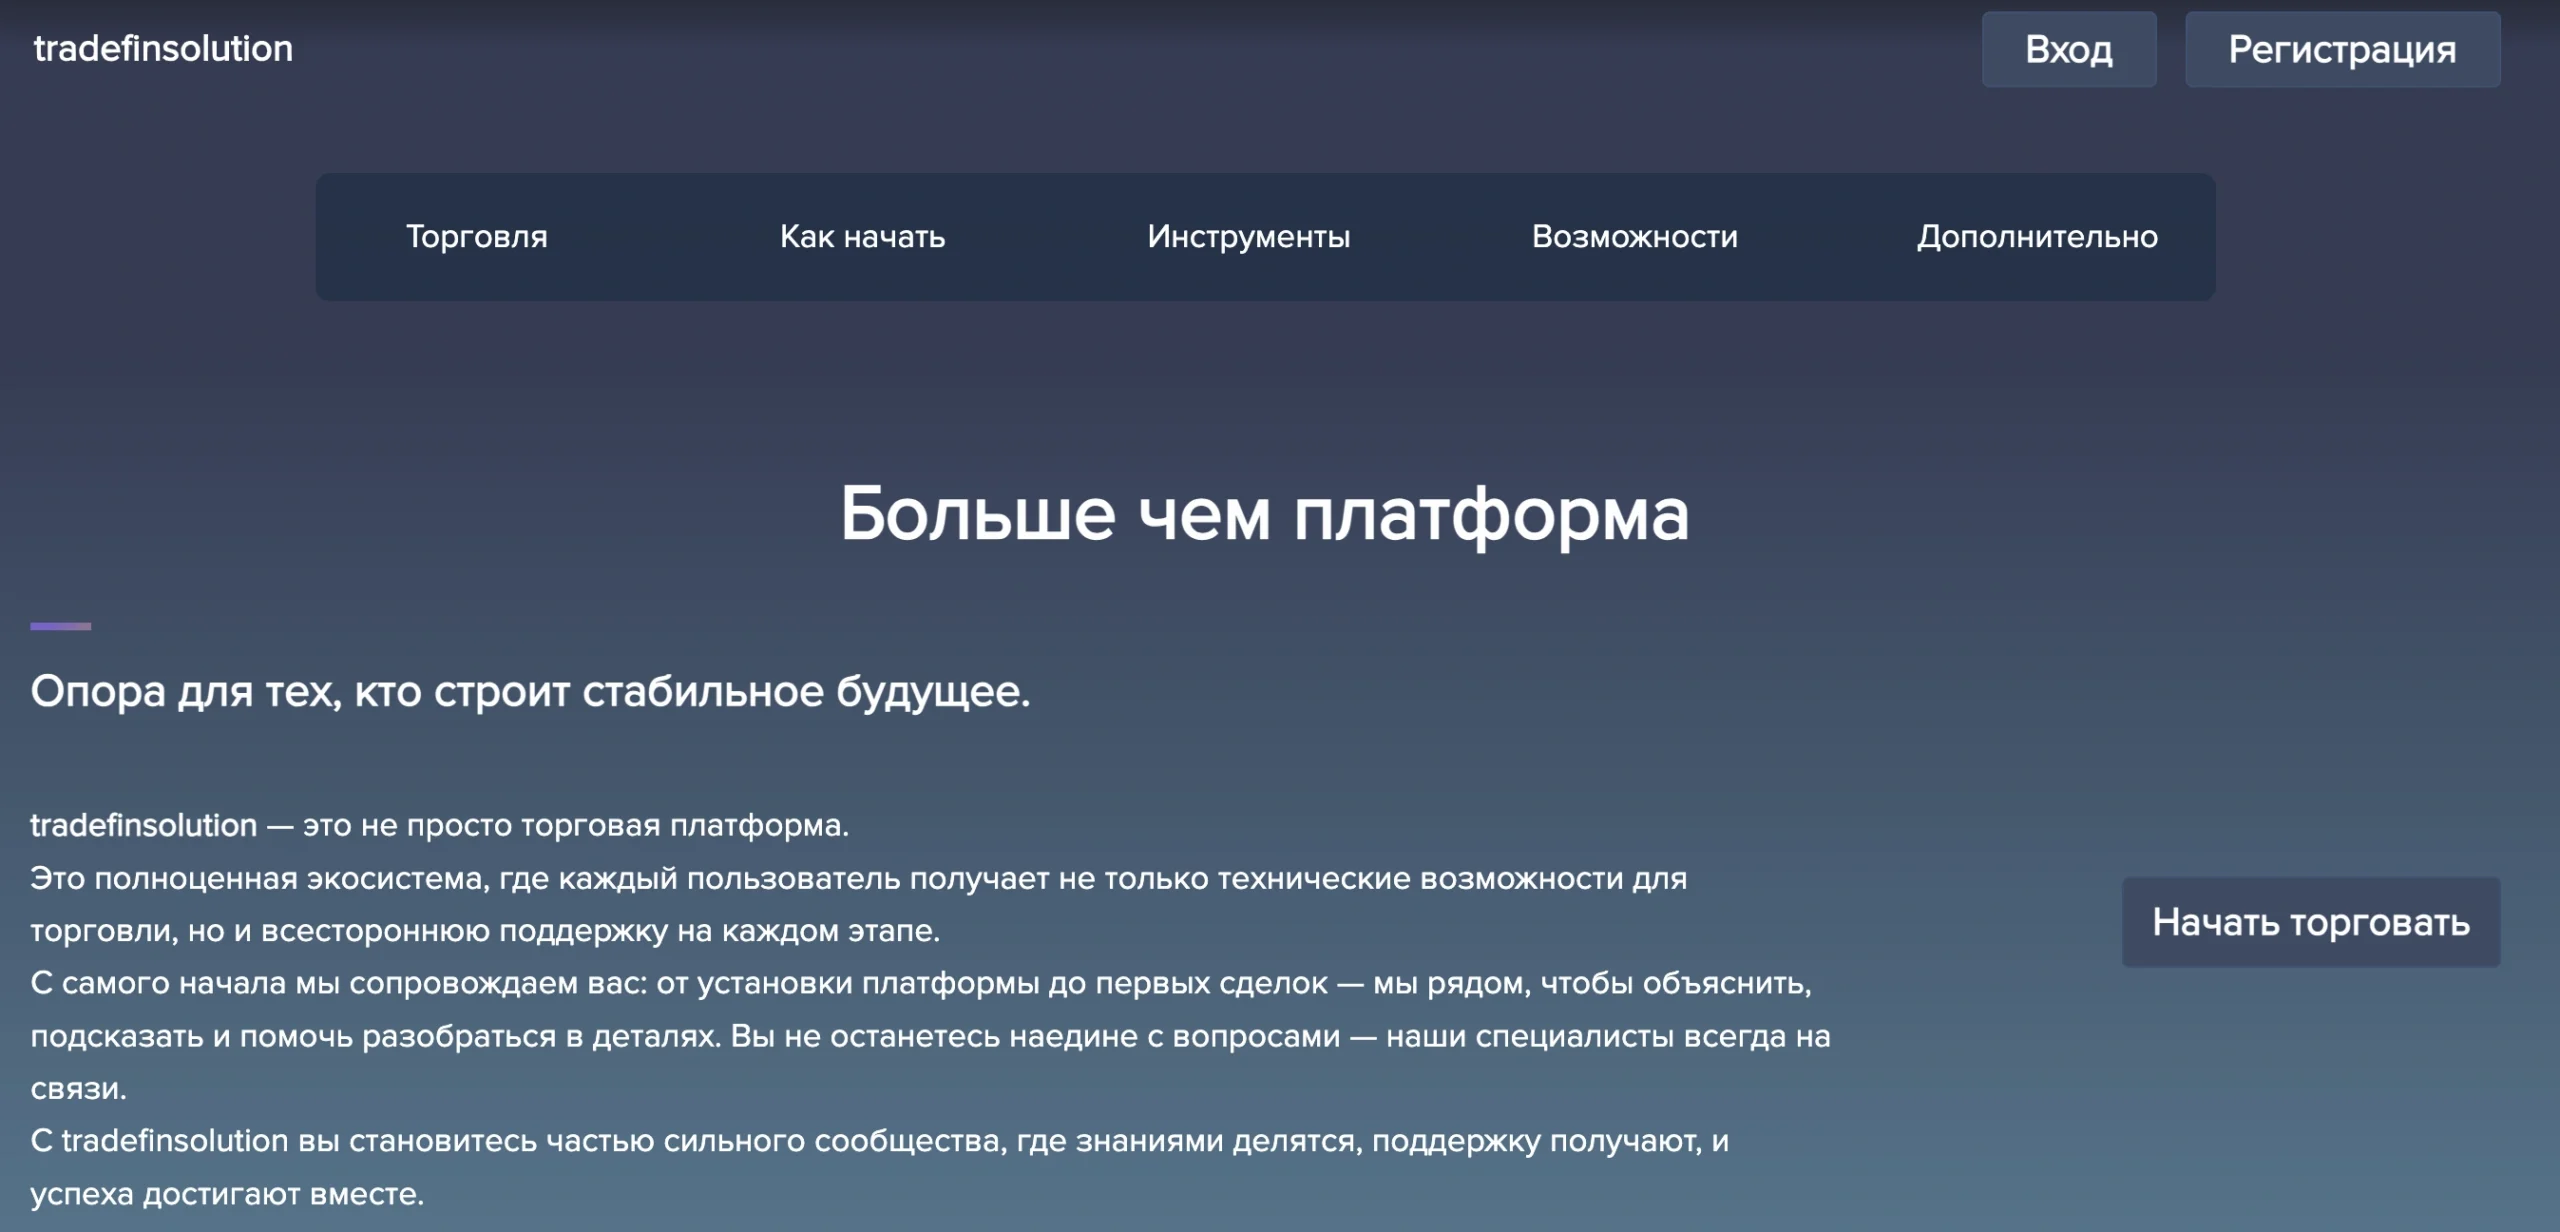Screen dimensions: 2560x1232
Task: Click the text 'С самого начала мы сопровождаем вас'
Action: (342, 983)
